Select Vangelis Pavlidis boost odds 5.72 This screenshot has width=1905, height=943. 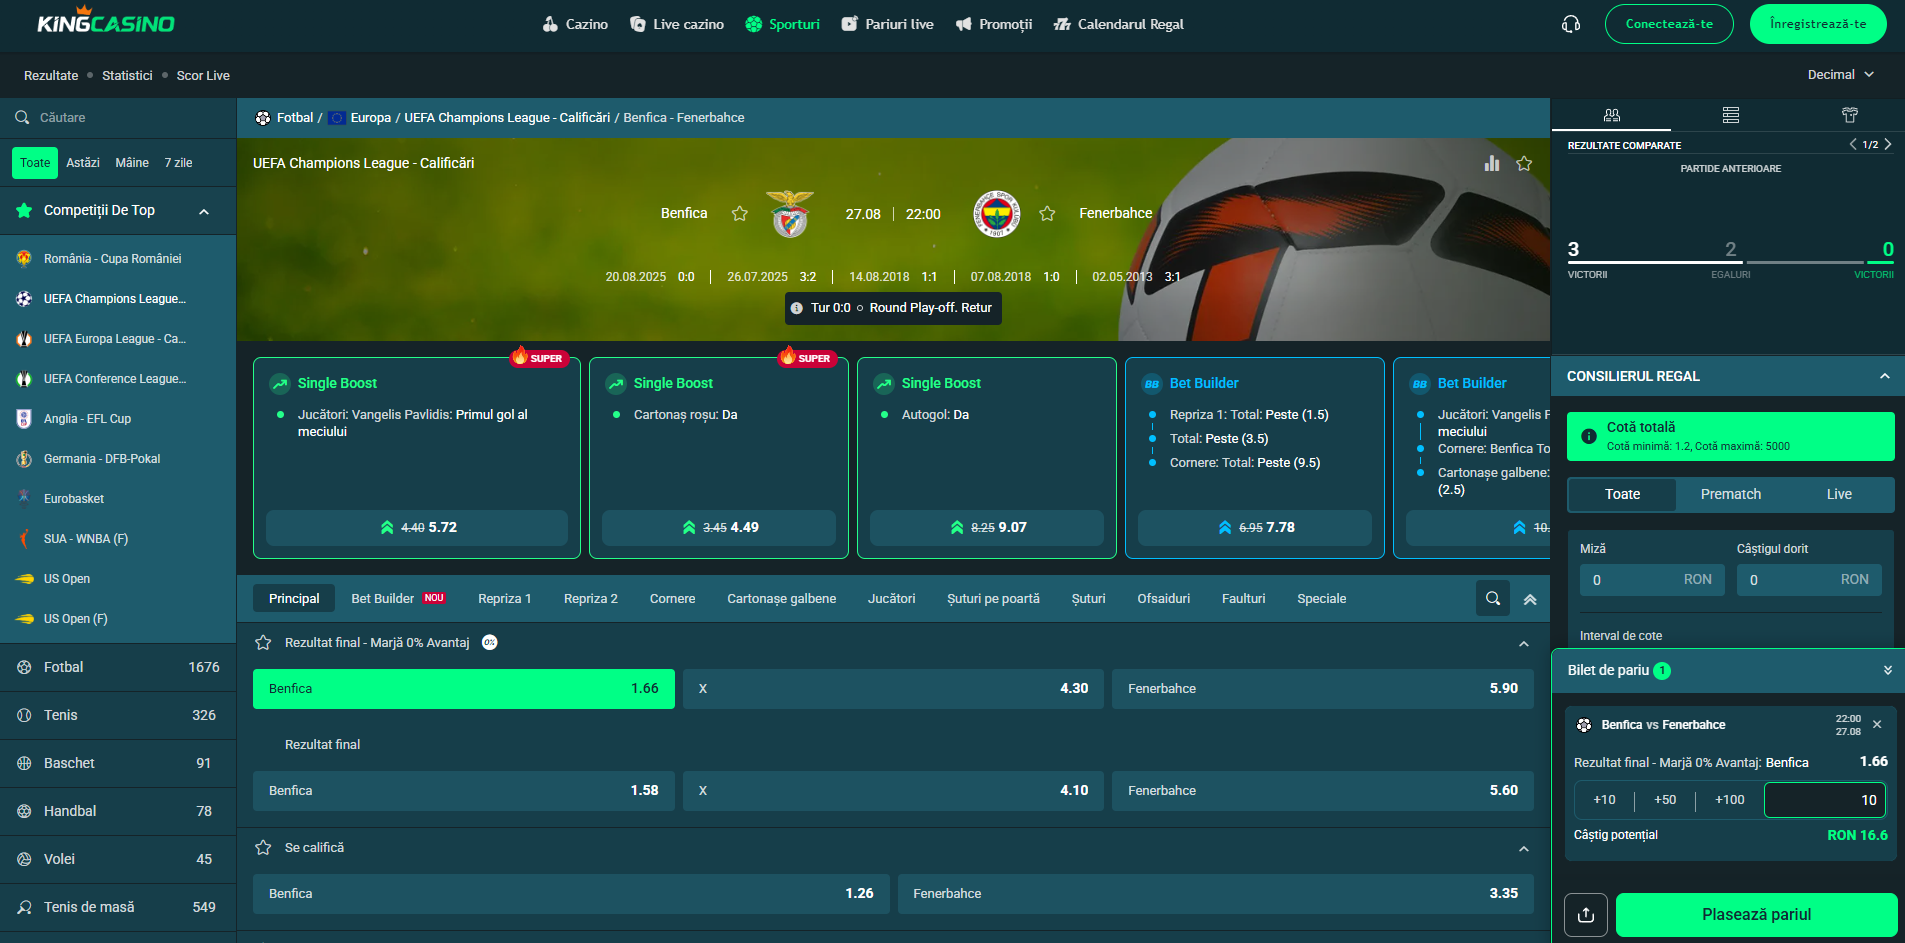coord(417,528)
